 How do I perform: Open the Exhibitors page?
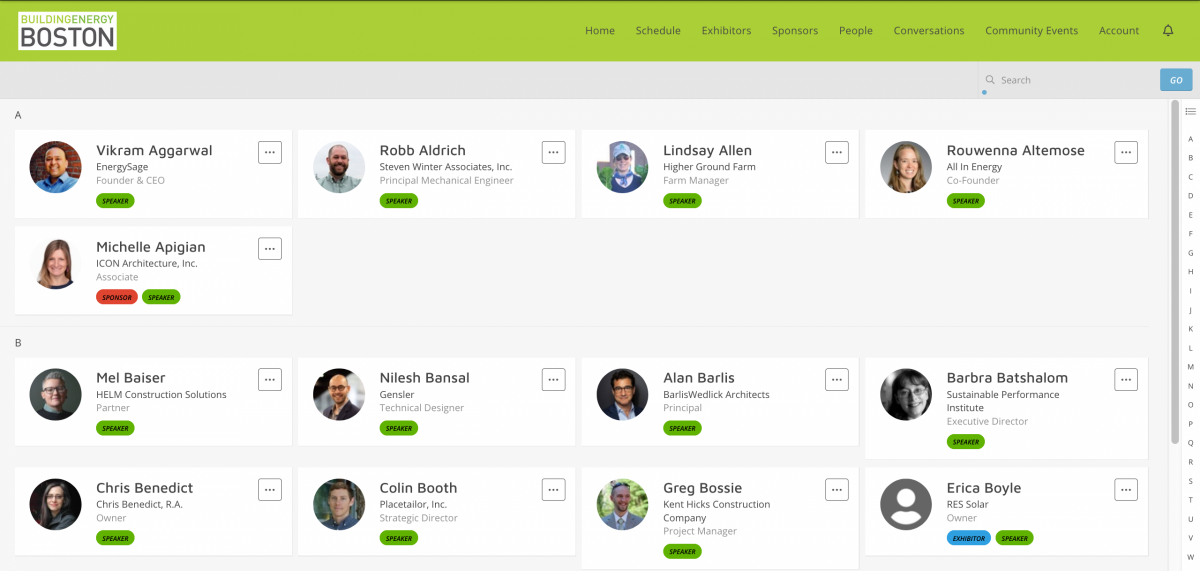pyautogui.click(x=726, y=30)
